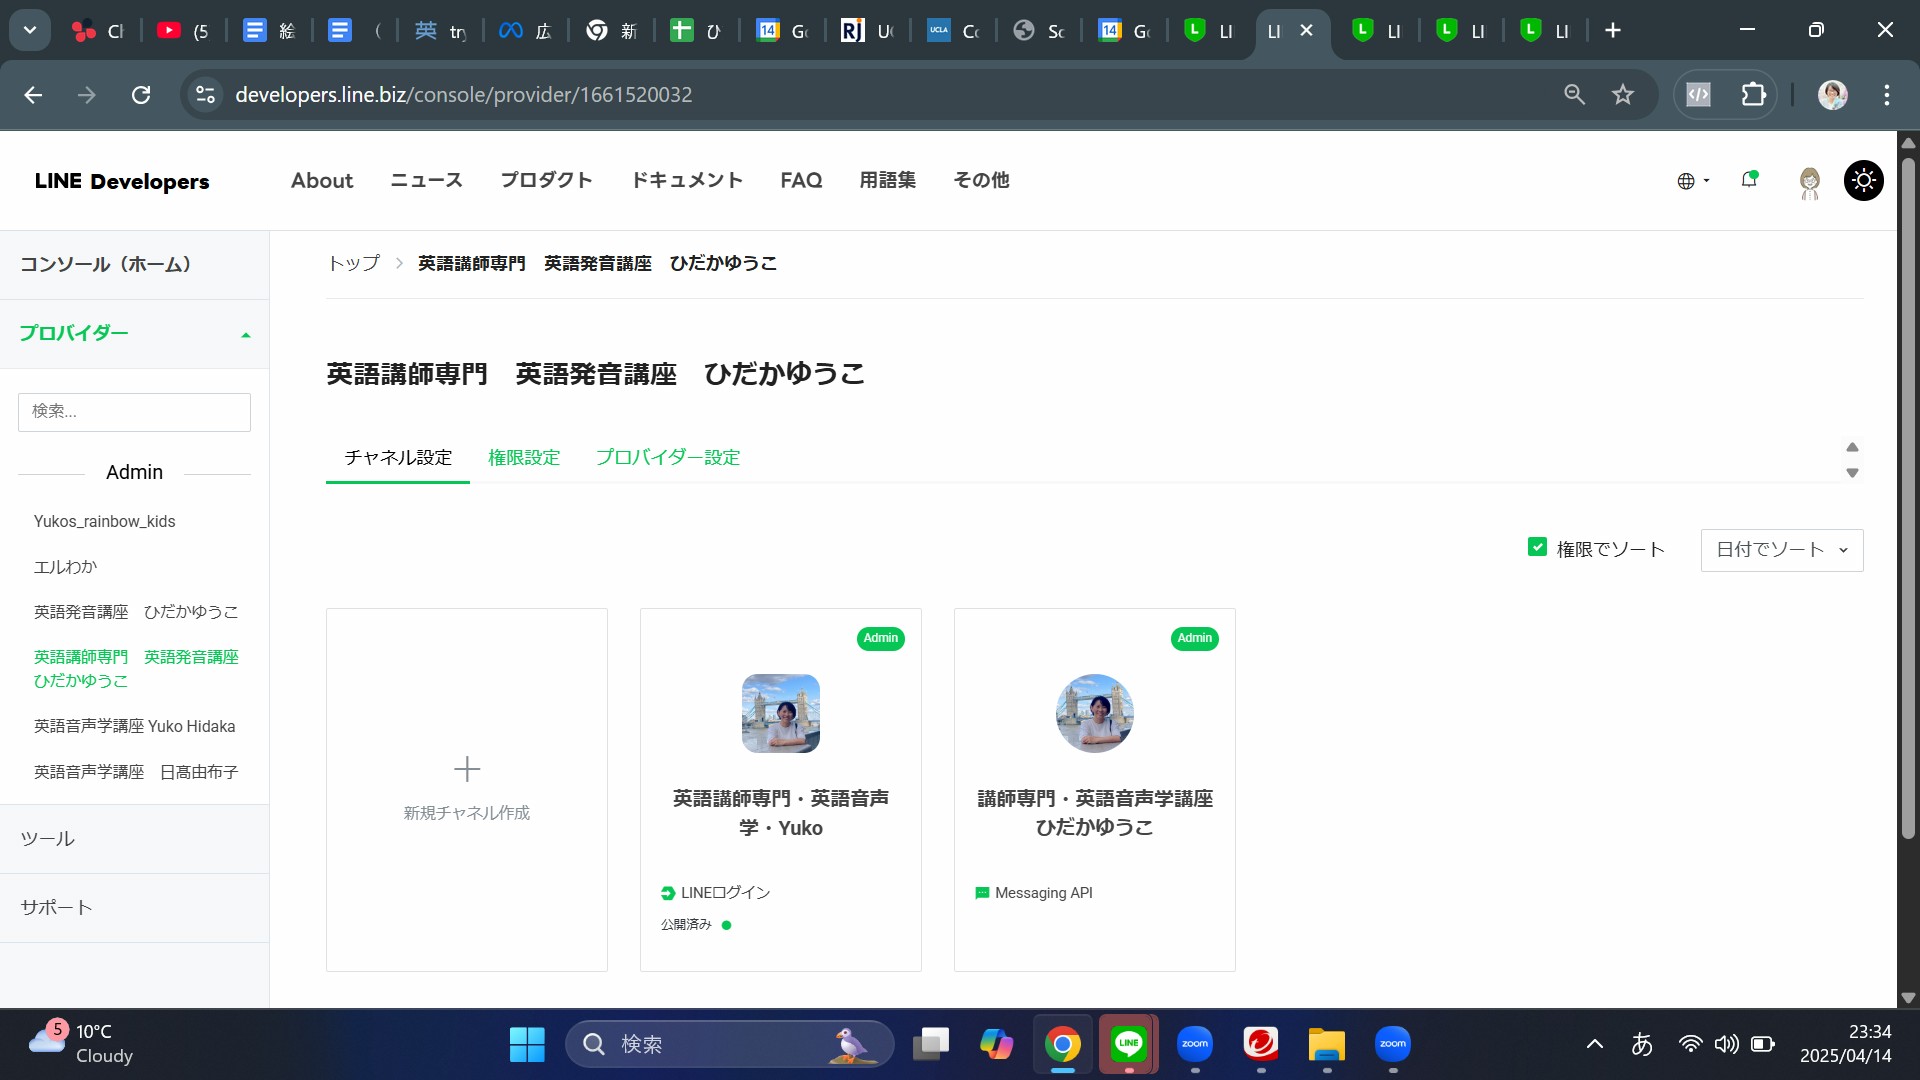Open the 用語集 page
Screen dimensions: 1920x1080
(x=888, y=181)
